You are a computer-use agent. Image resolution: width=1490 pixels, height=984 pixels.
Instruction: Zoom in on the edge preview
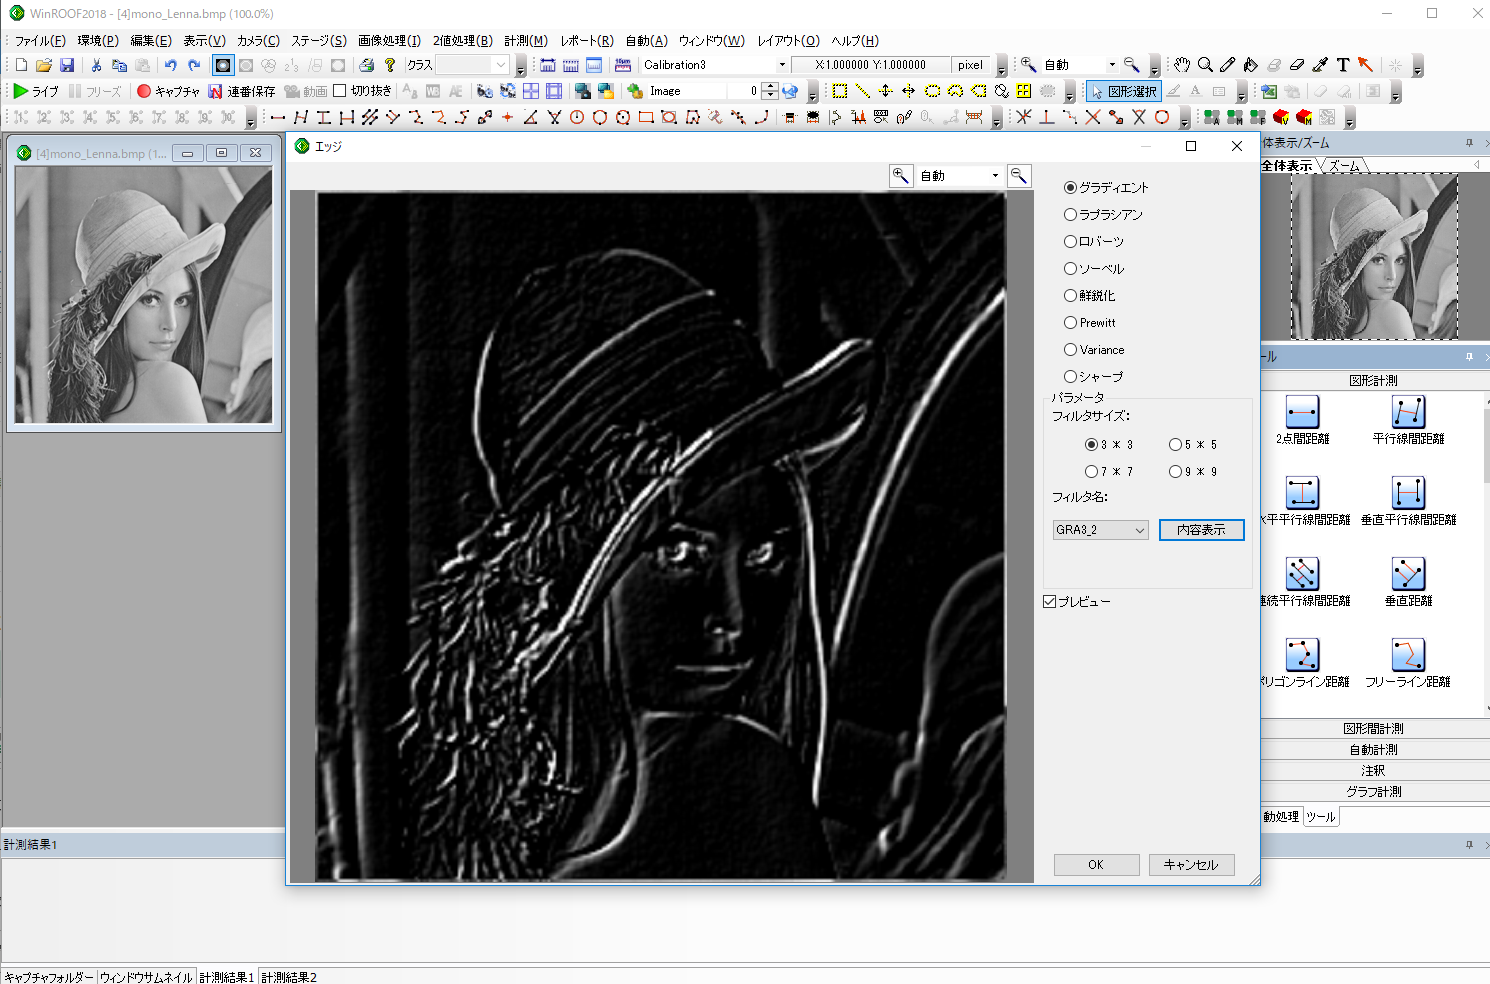pyautogui.click(x=901, y=176)
